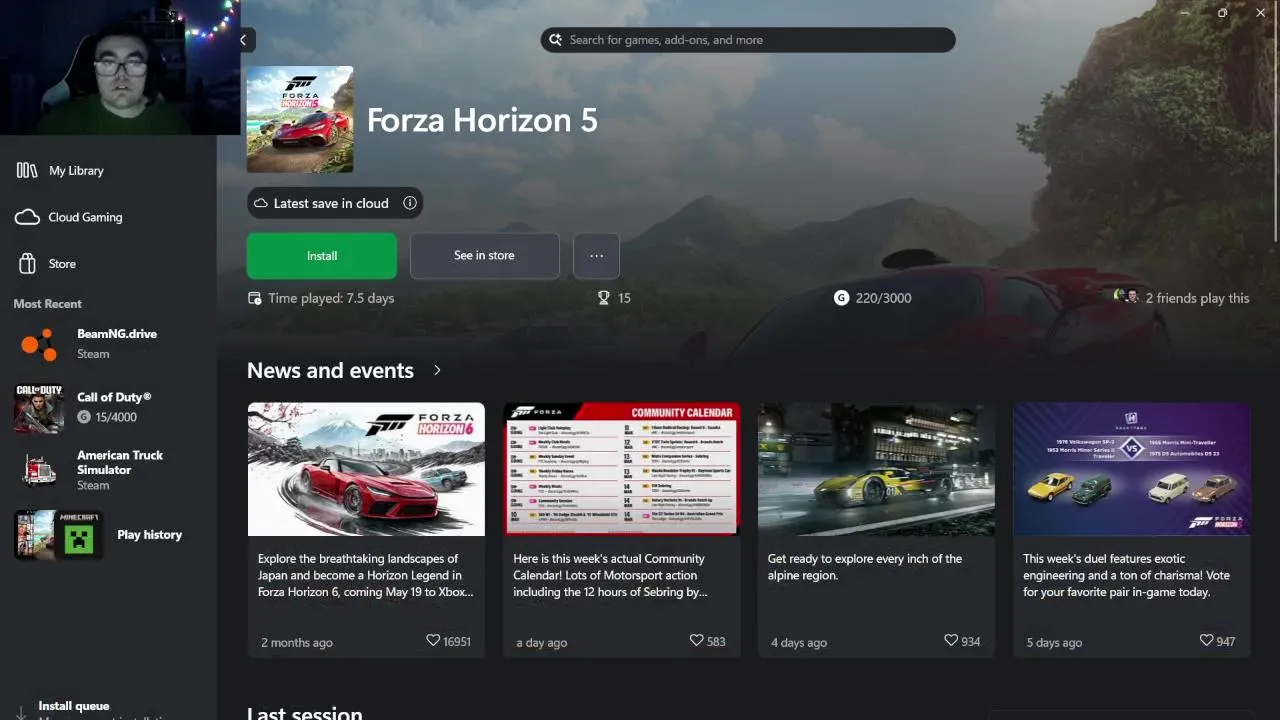
Task: Click the cloud save cloud icon
Action: 260,203
